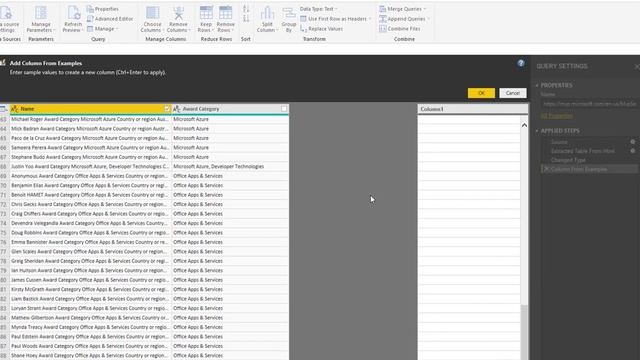This screenshot has height=360, width=640.
Task: Click the Keep Rows icon
Action: tap(206, 13)
